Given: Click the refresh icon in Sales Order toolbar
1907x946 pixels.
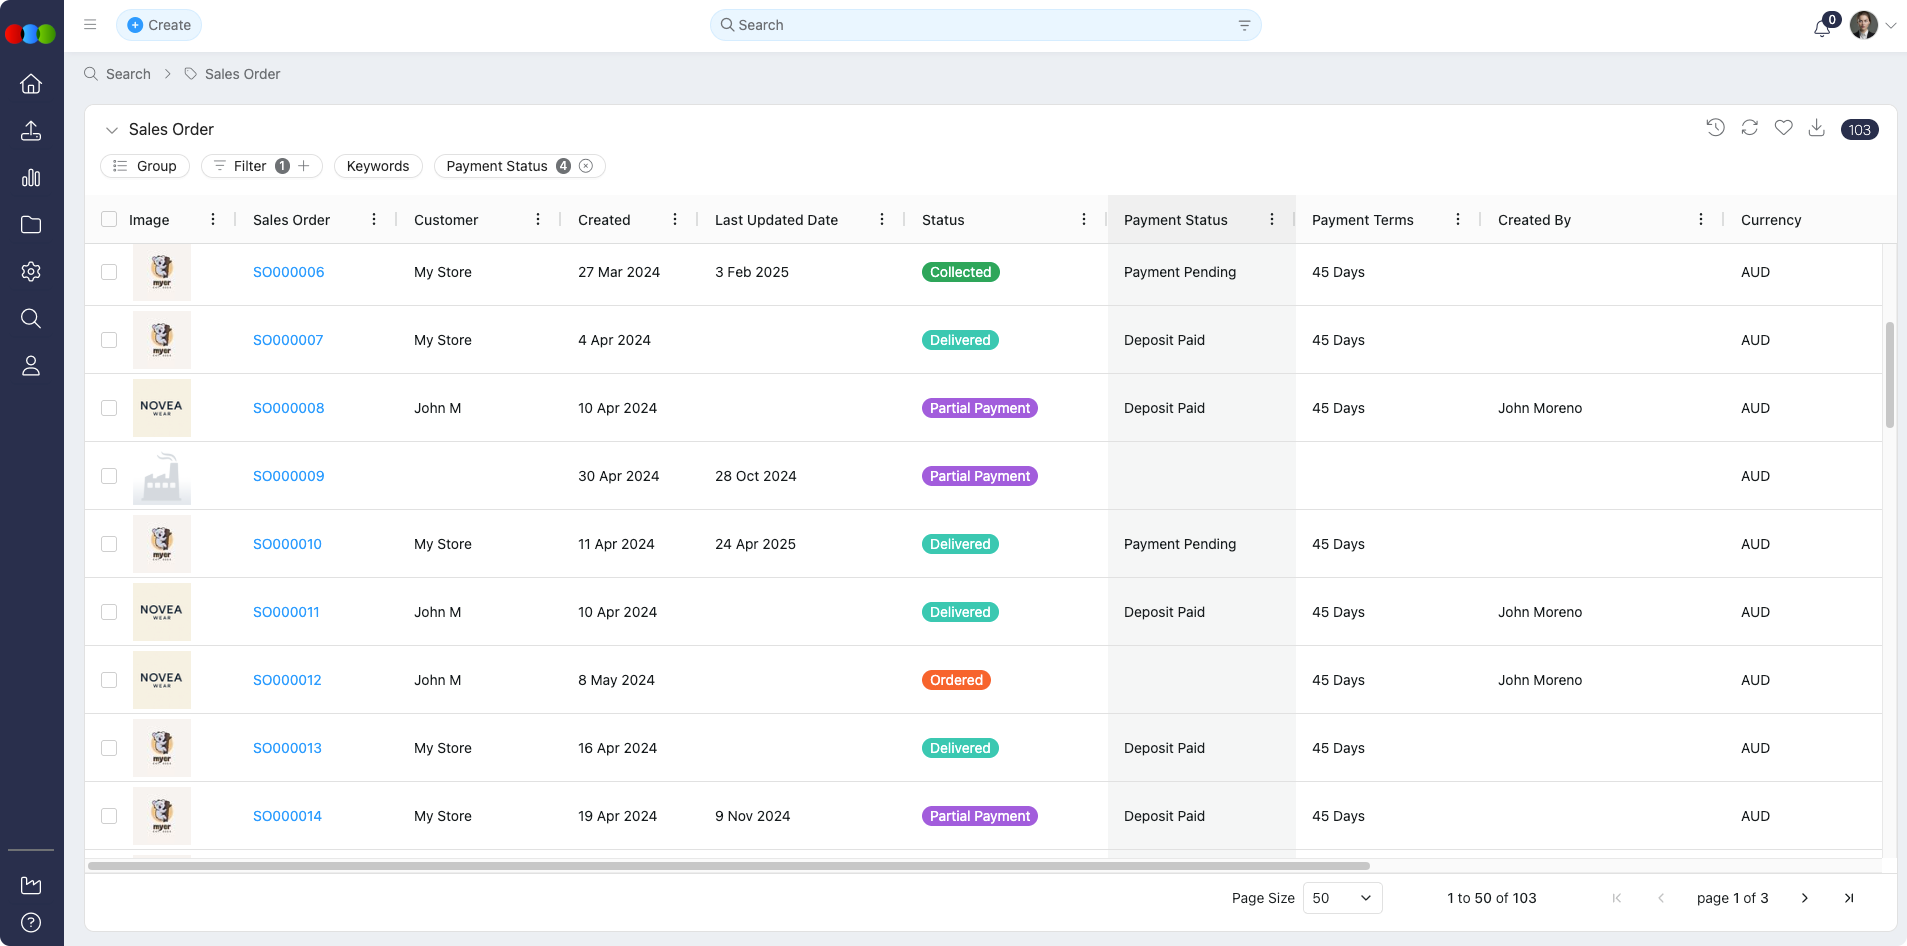Looking at the screenshot, I should (x=1749, y=128).
